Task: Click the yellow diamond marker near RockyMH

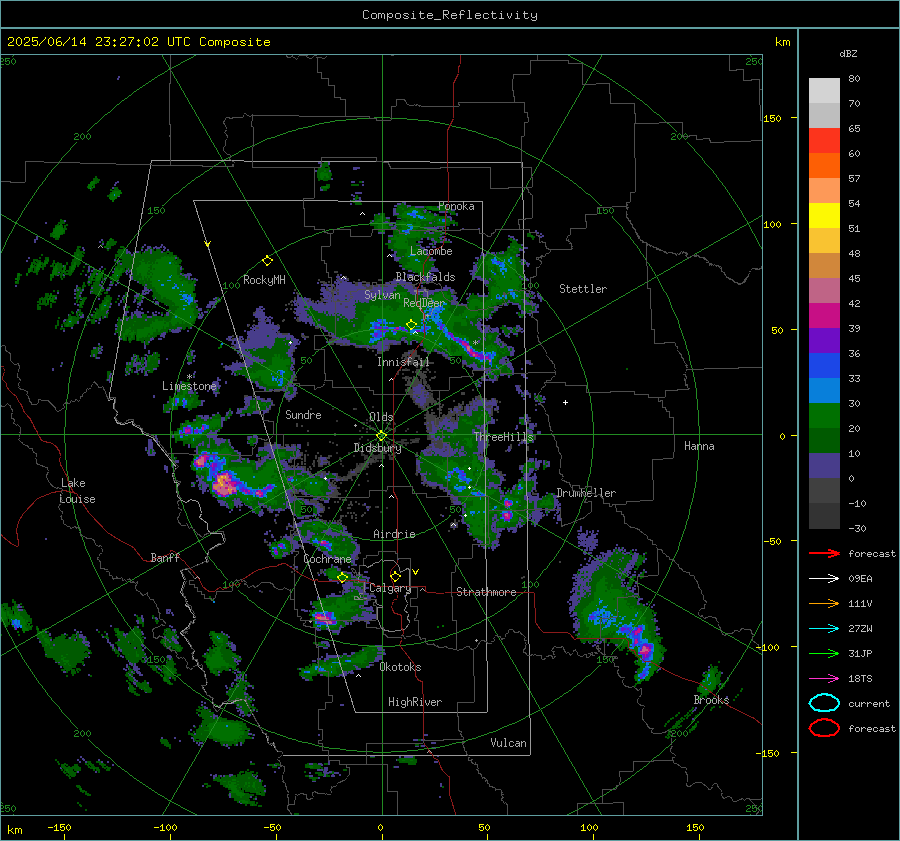Action: point(267,261)
